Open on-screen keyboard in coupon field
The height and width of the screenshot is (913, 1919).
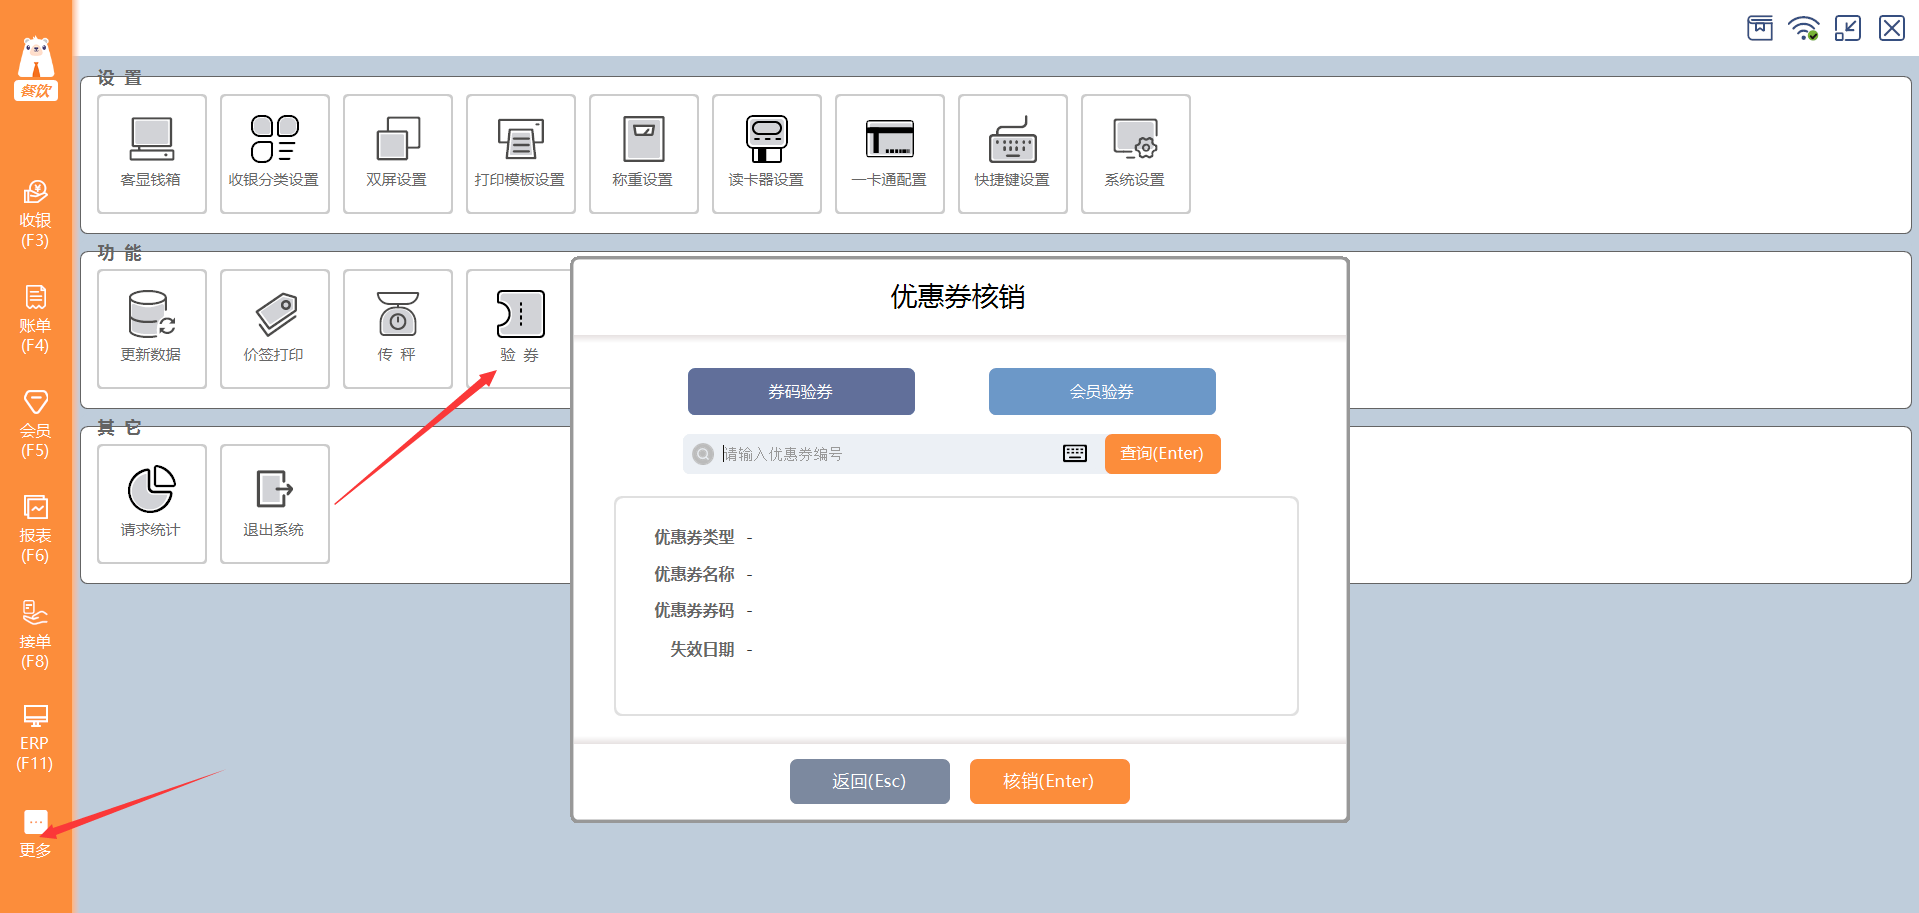coord(1075,454)
